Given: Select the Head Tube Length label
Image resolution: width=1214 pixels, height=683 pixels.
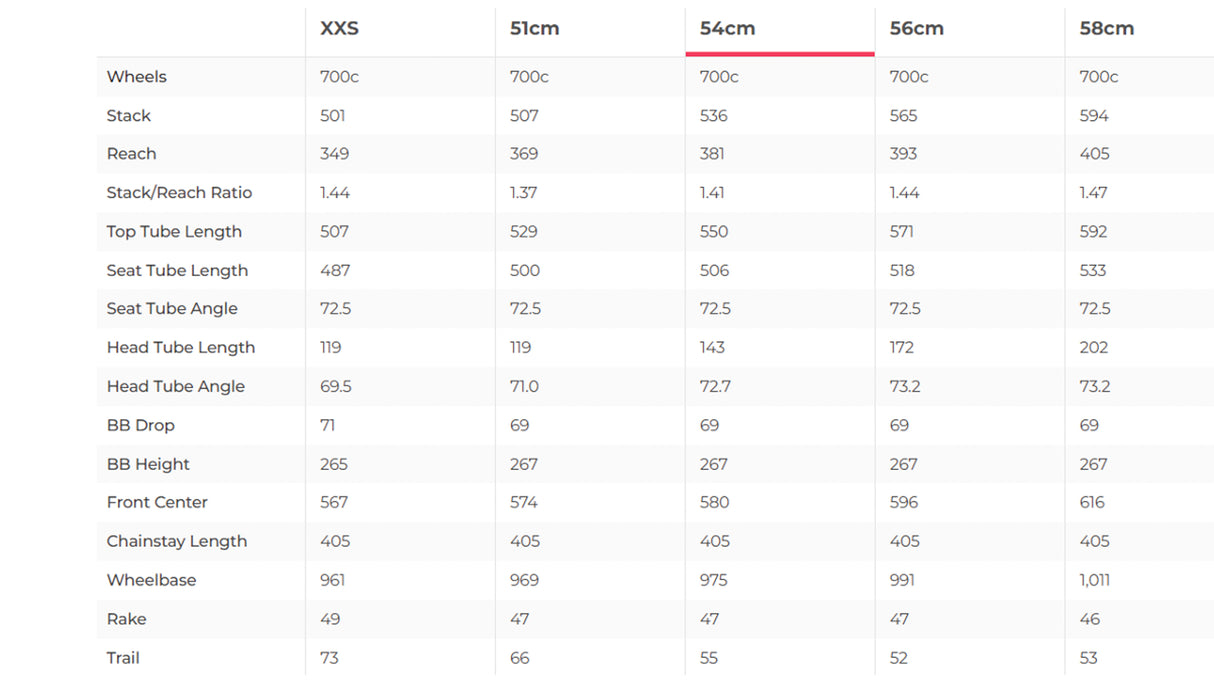Looking at the screenshot, I should click(181, 348).
